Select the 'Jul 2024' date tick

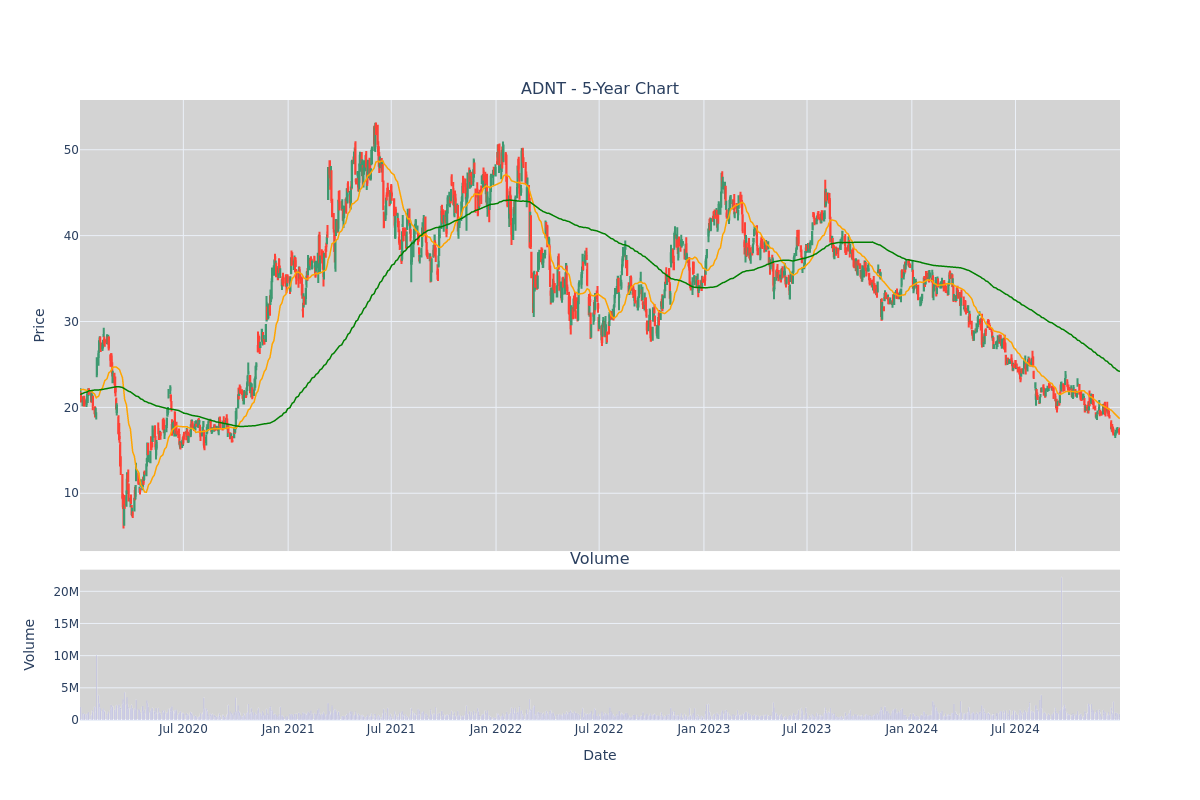[1015, 729]
